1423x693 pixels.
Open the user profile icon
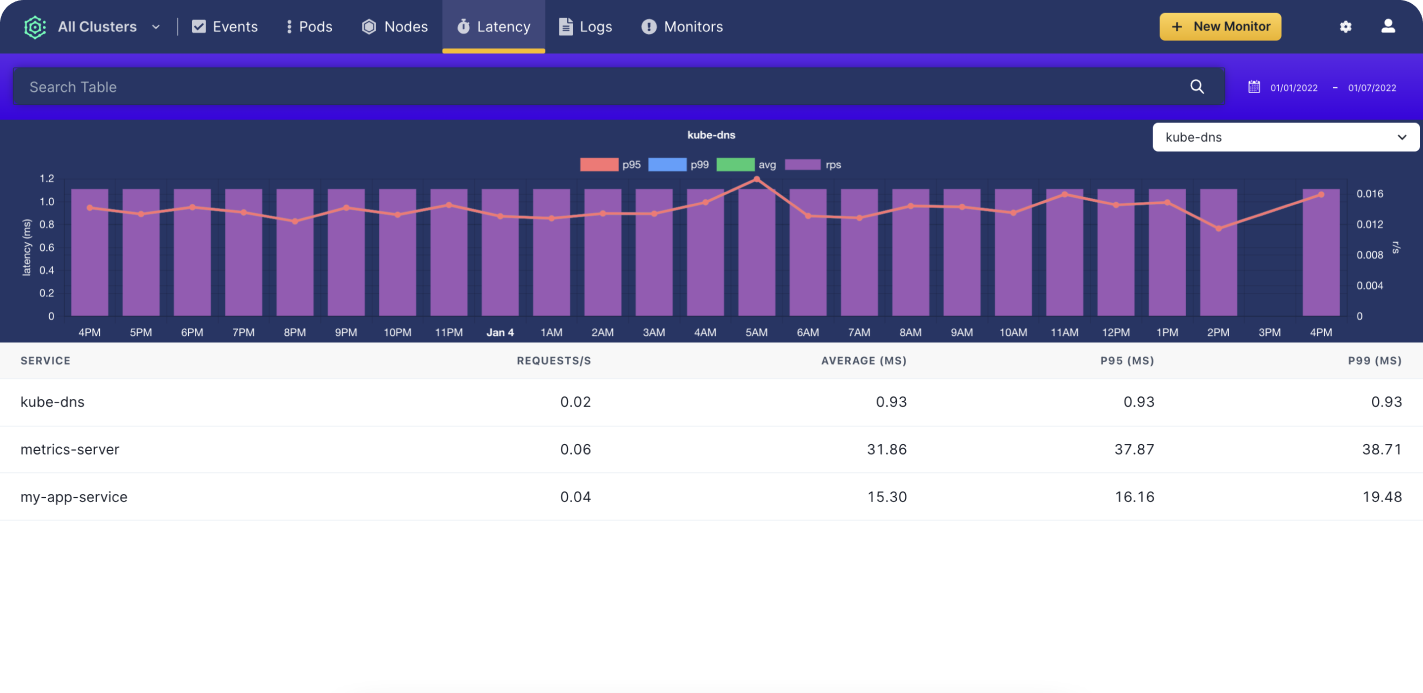pos(1388,27)
